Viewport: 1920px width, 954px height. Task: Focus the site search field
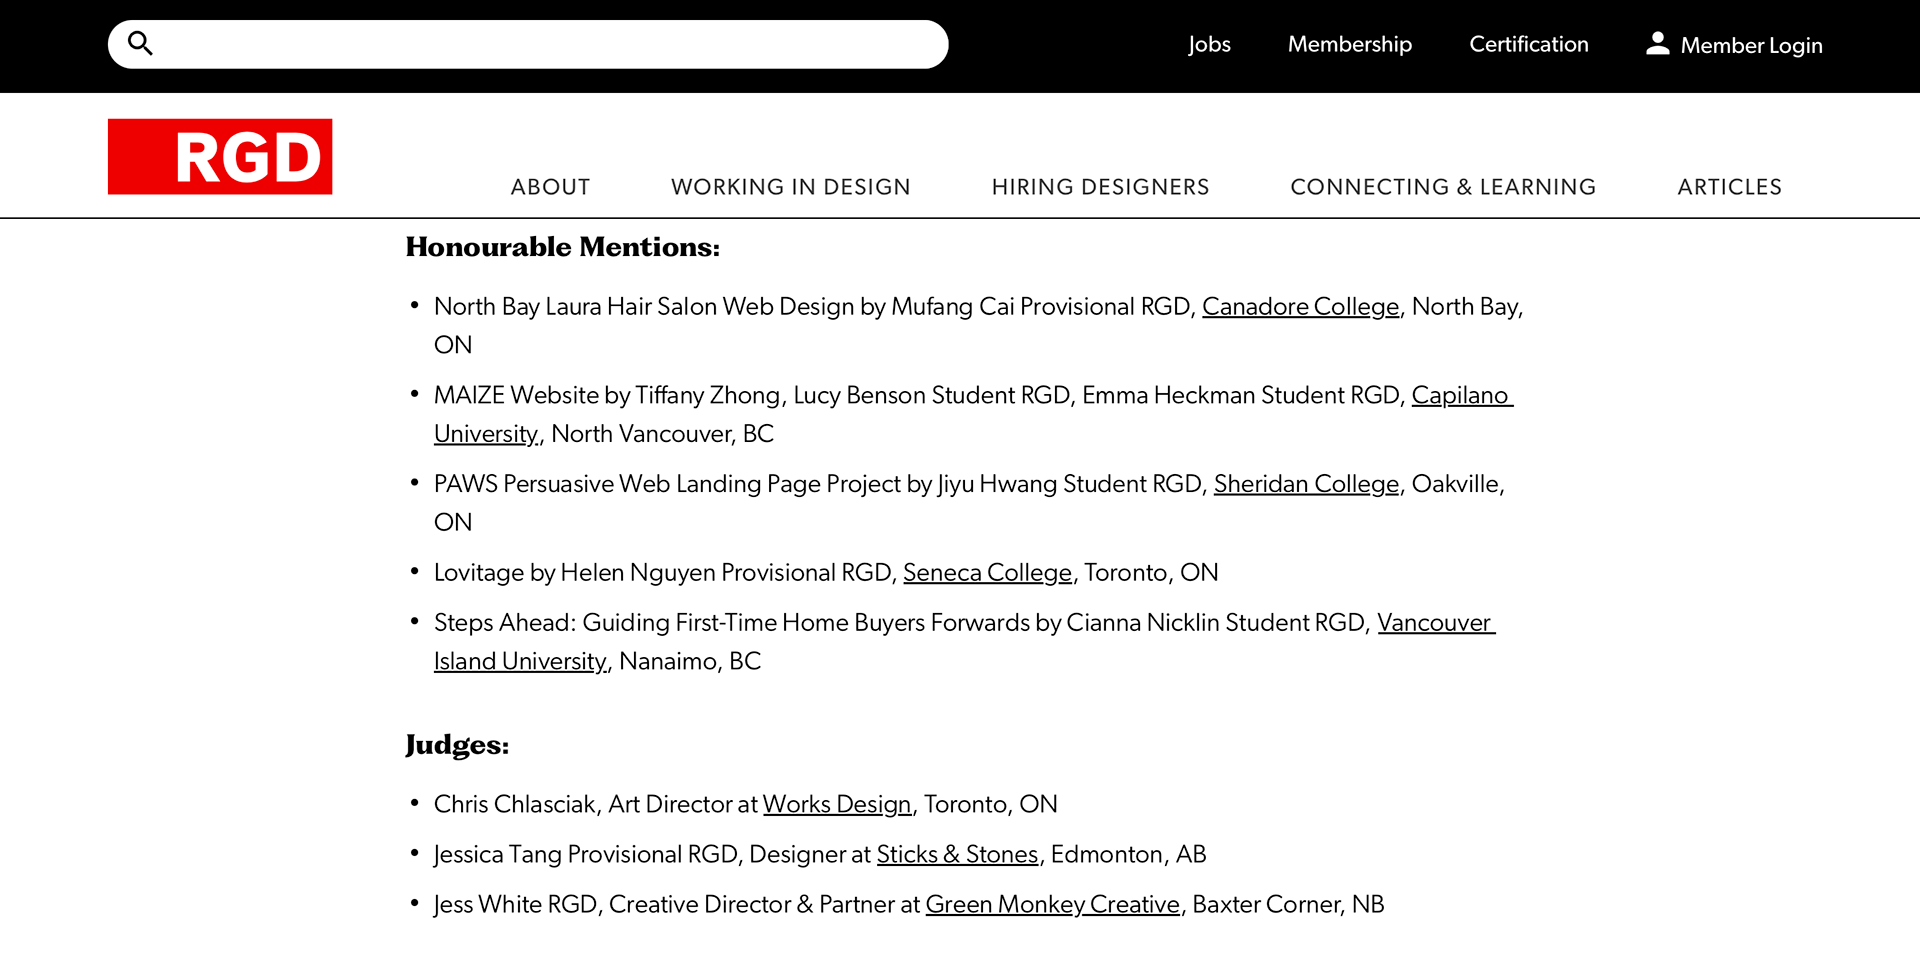coord(528,44)
